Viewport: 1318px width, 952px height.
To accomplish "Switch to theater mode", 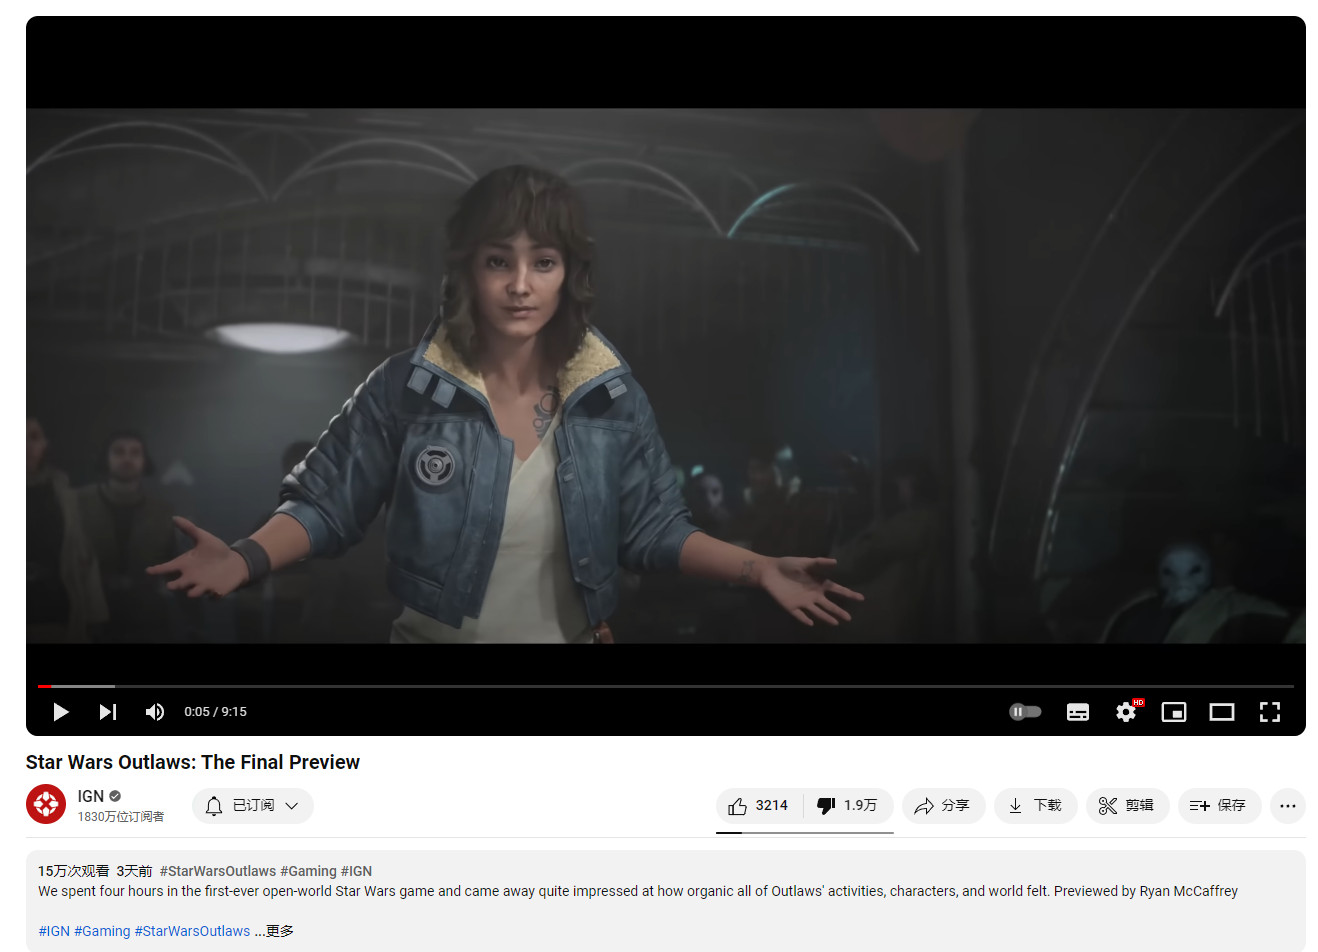I will 1222,712.
